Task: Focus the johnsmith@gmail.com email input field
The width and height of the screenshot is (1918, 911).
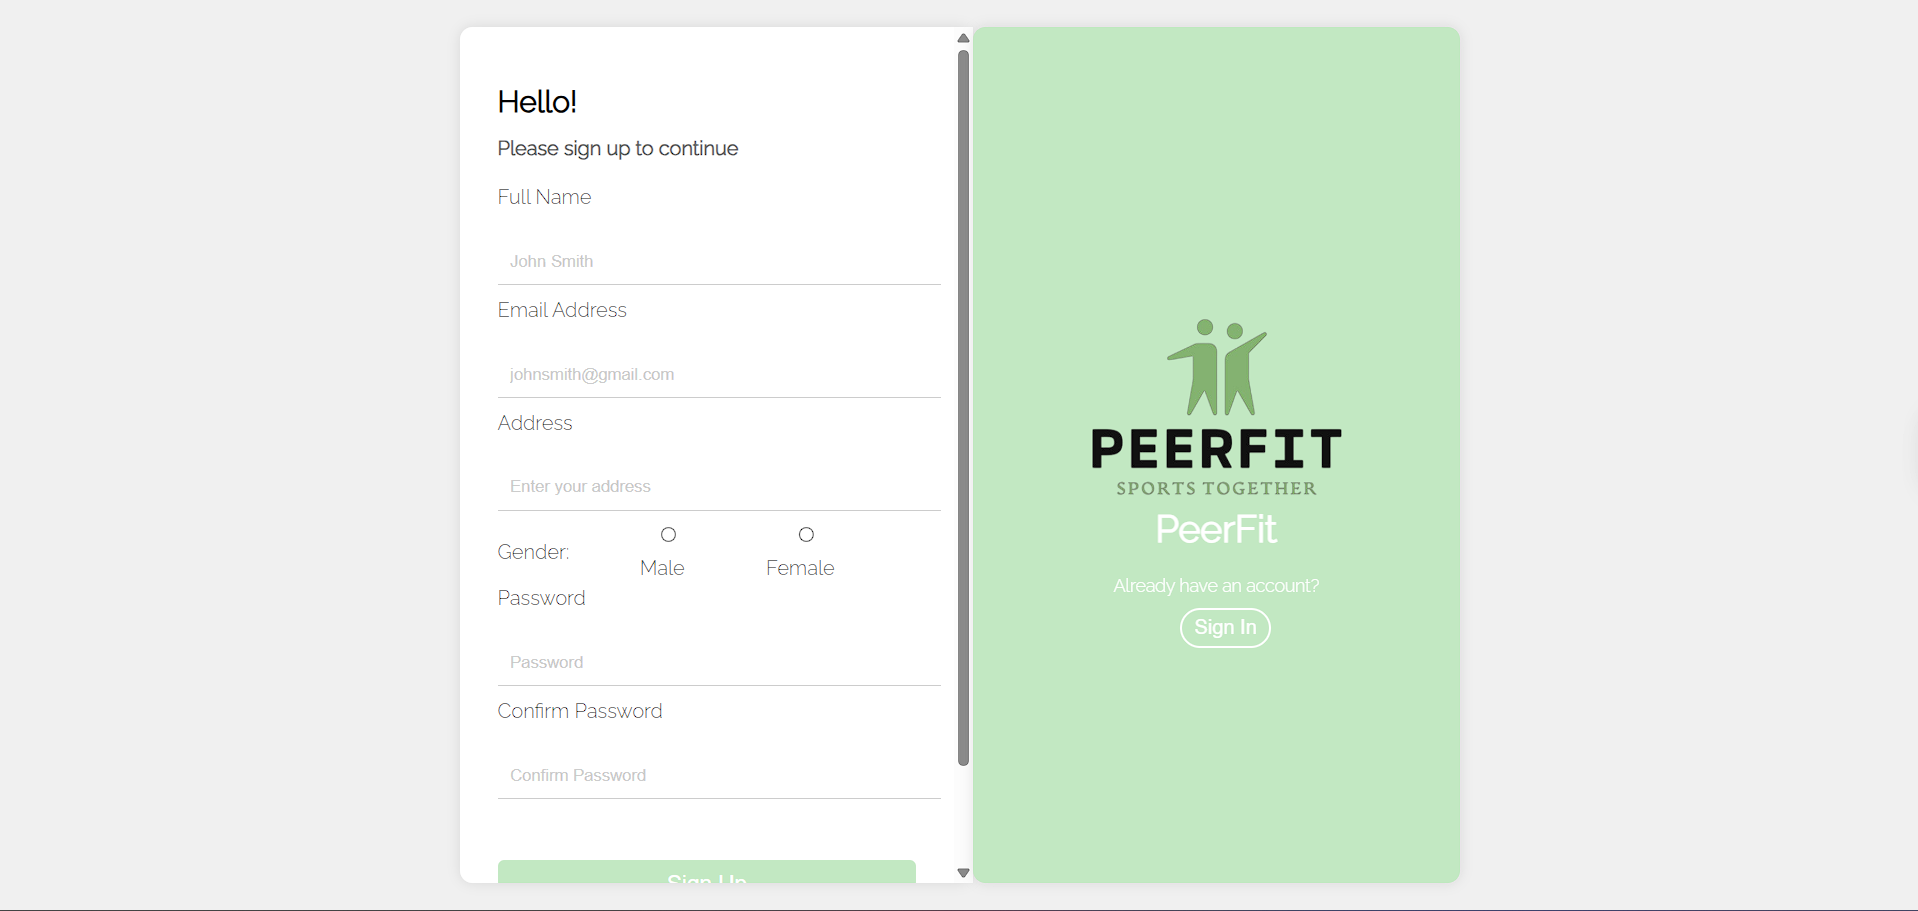Action: (718, 374)
